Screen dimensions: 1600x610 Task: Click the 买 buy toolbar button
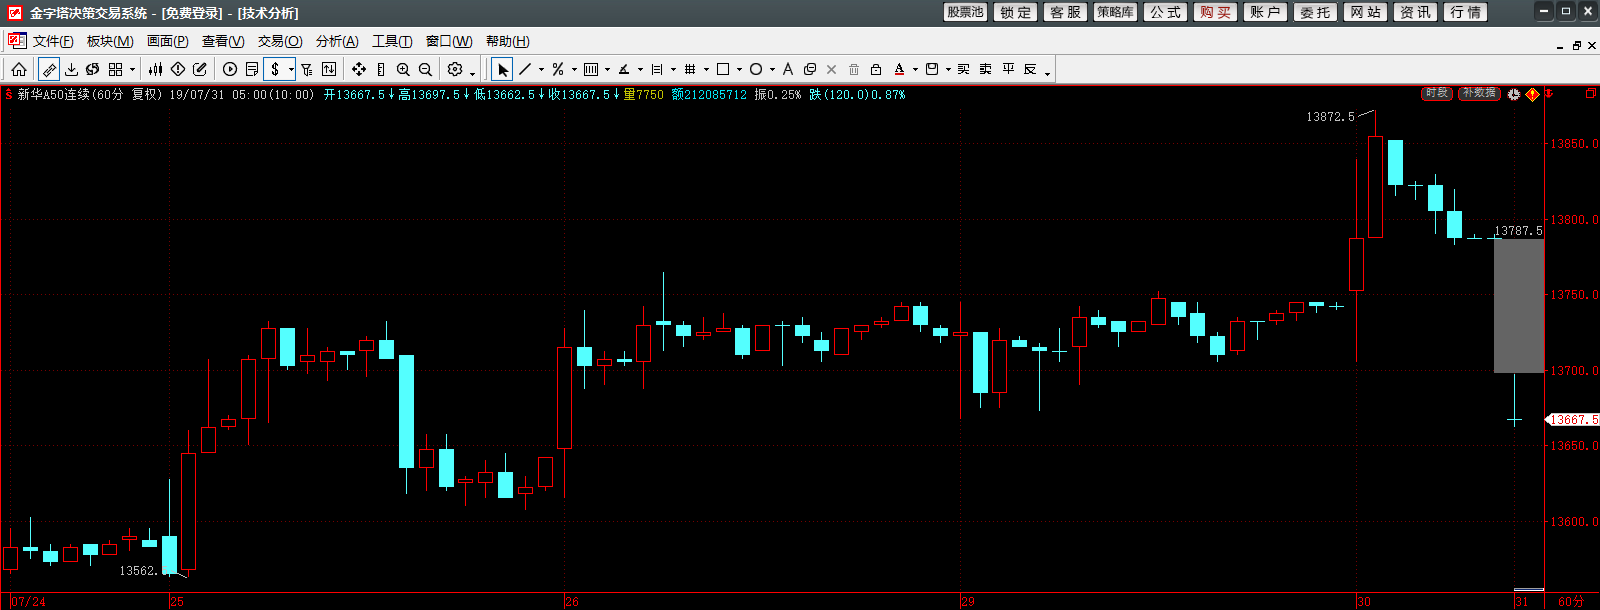[964, 69]
